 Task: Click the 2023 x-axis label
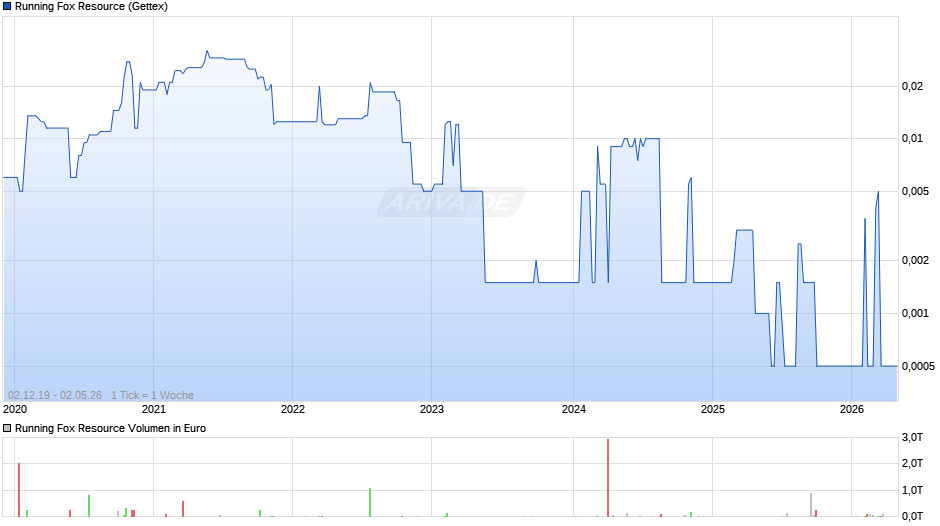(432, 409)
